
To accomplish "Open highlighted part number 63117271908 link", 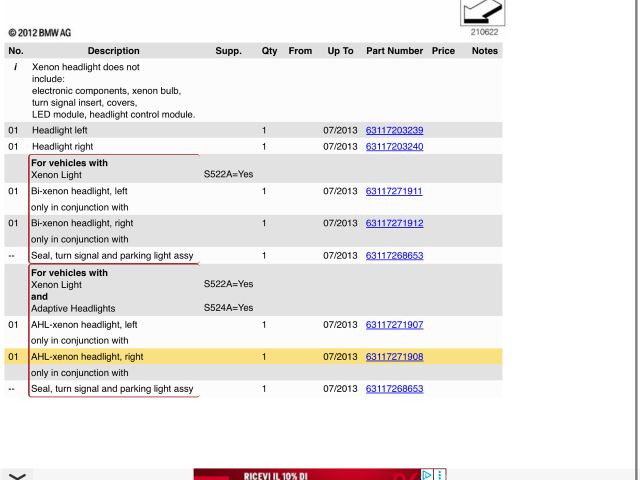I will tap(394, 357).
